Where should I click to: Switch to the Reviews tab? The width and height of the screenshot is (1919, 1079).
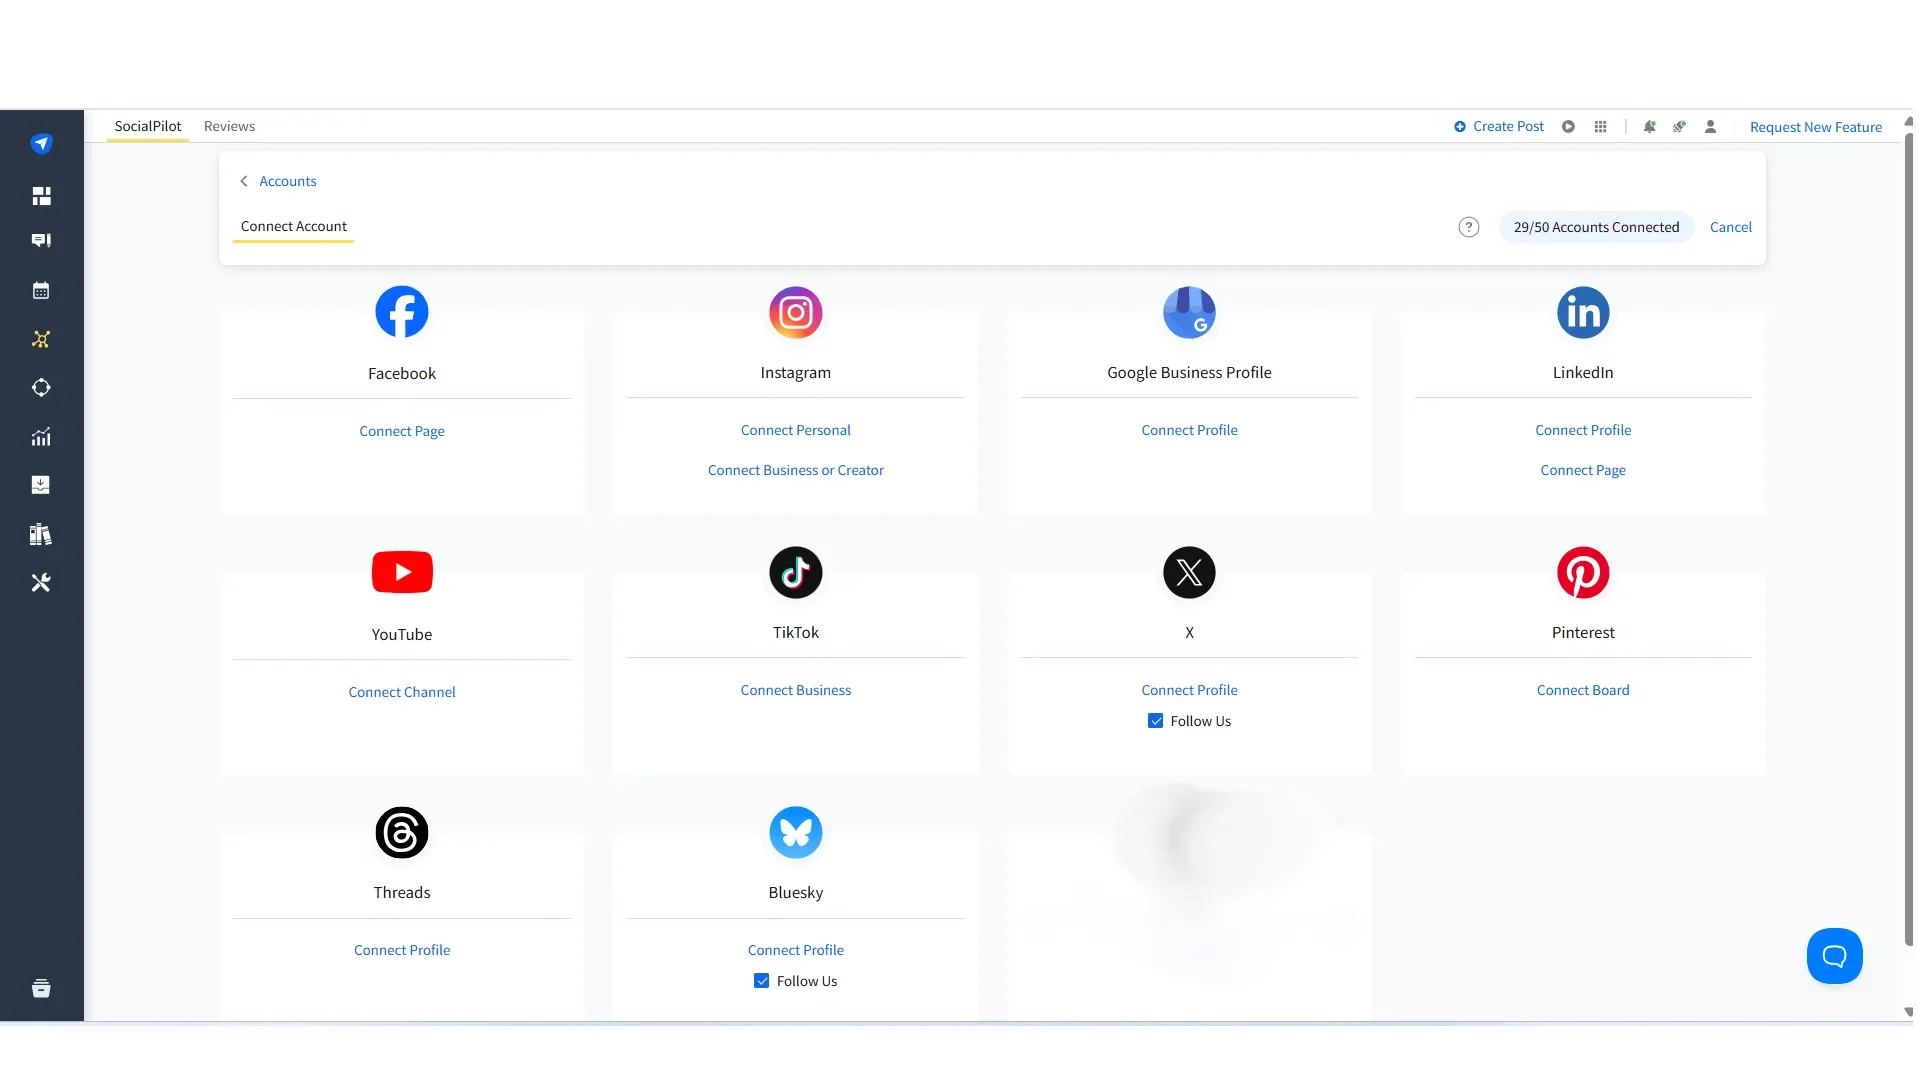229,126
